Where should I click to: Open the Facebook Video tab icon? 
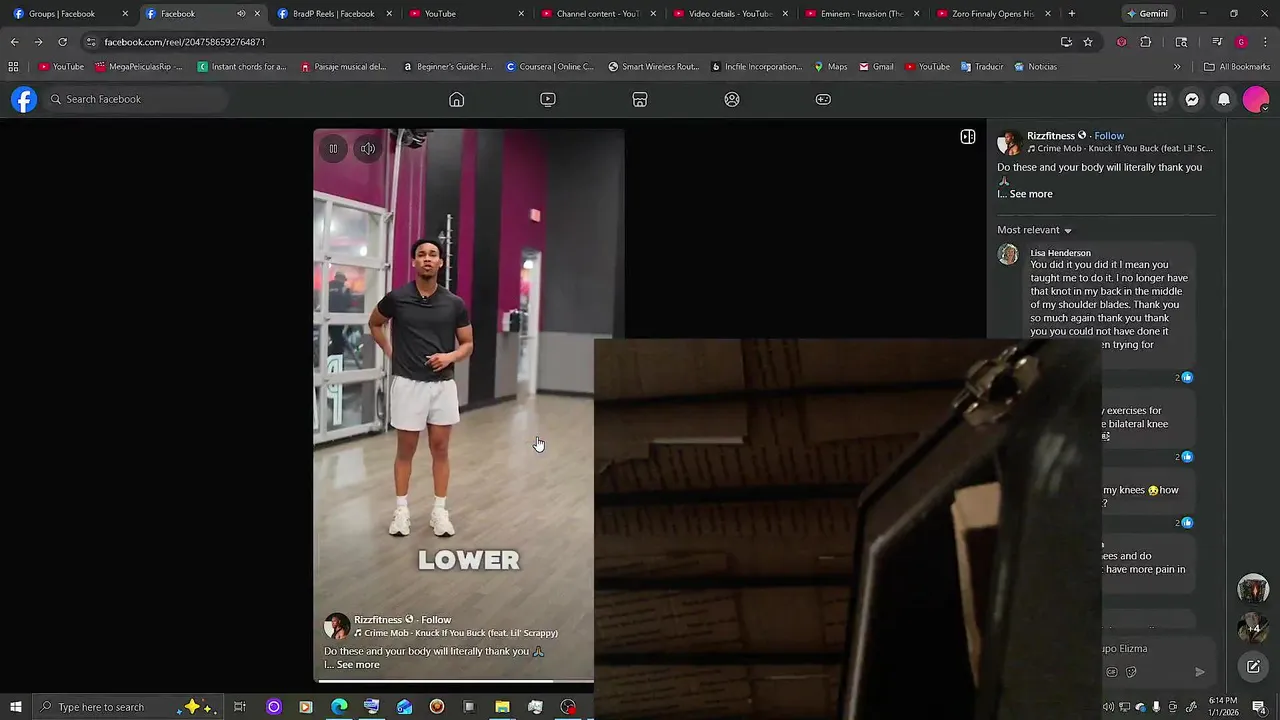[x=548, y=99]
